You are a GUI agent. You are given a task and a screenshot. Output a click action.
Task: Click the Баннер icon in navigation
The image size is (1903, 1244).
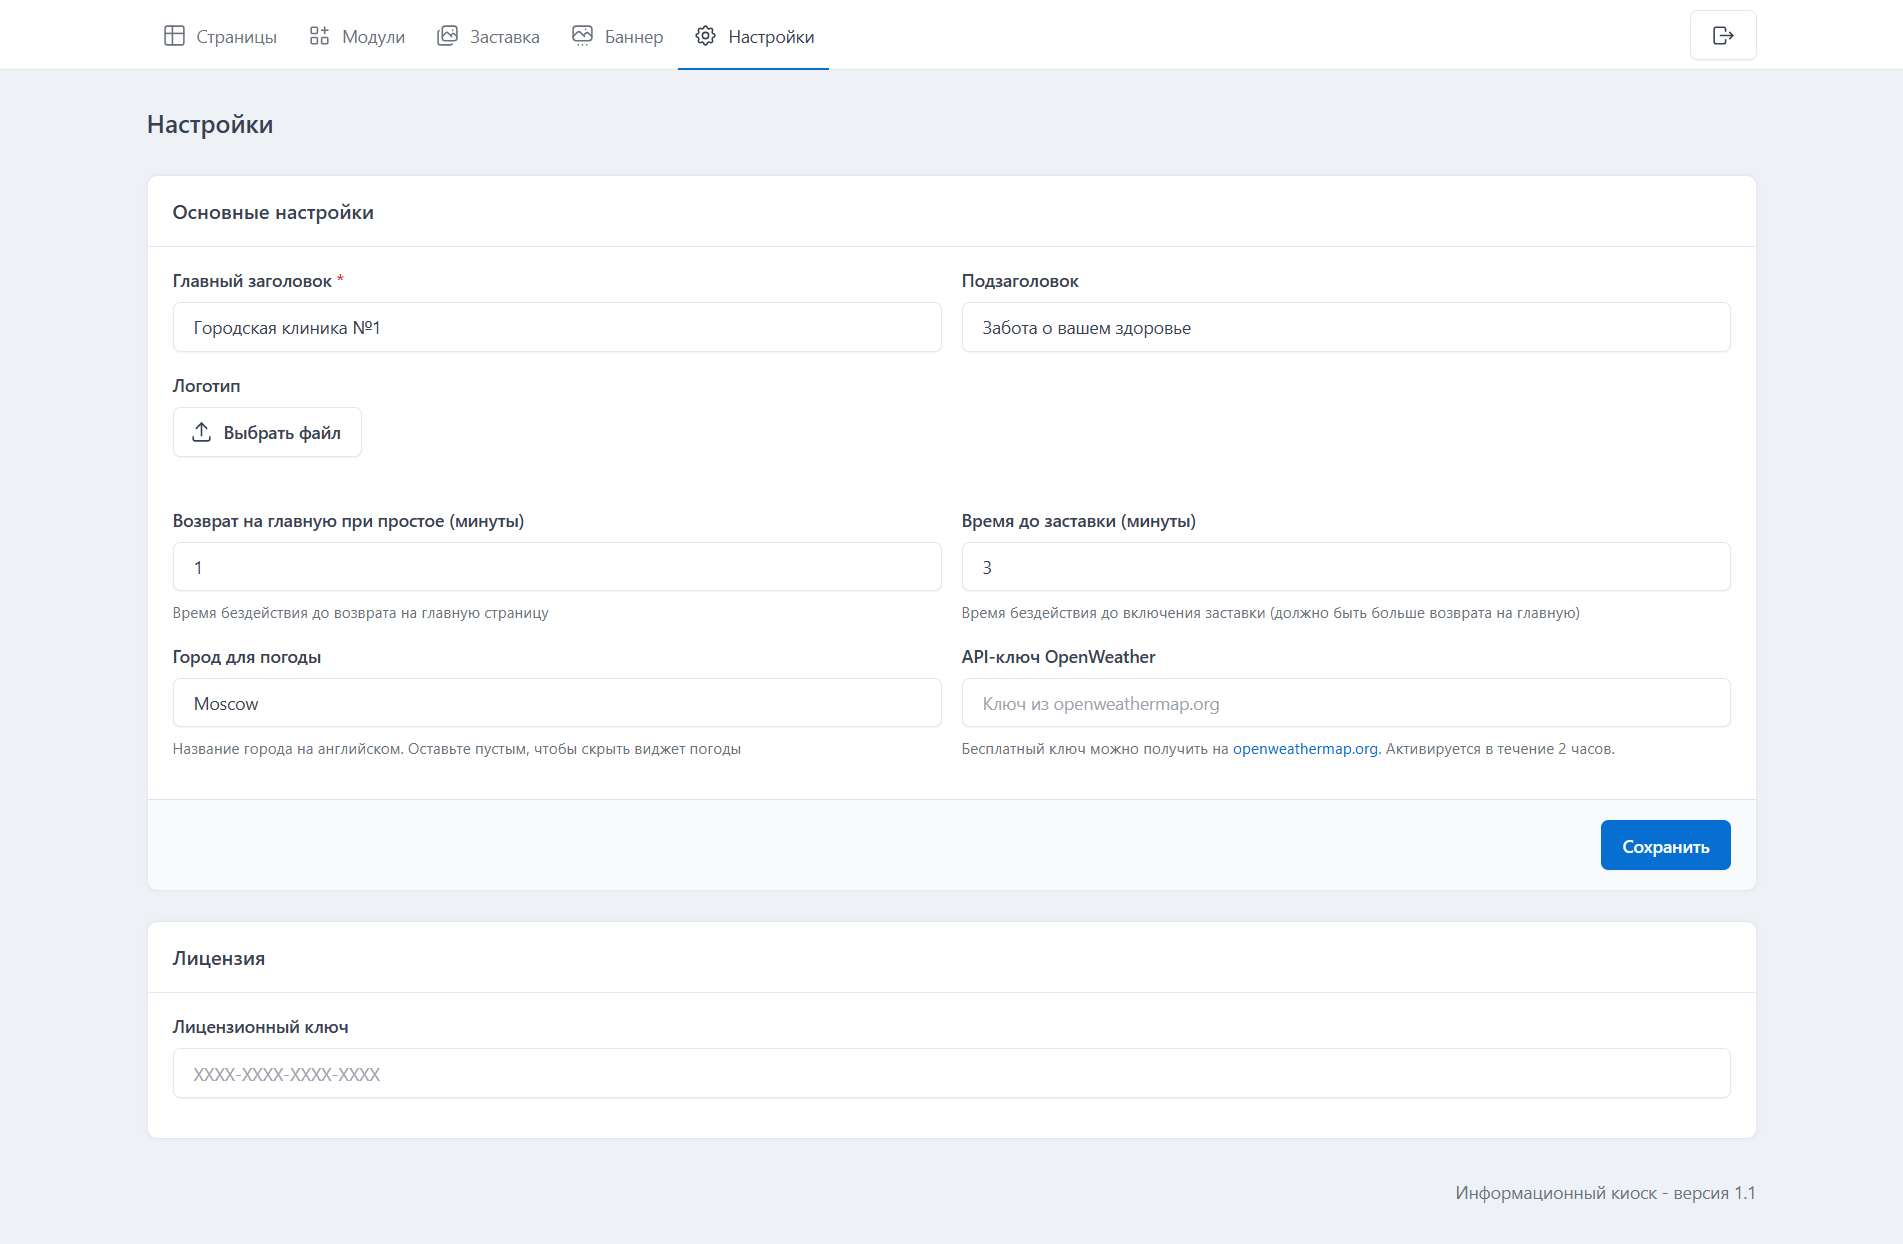coord(582,36)
